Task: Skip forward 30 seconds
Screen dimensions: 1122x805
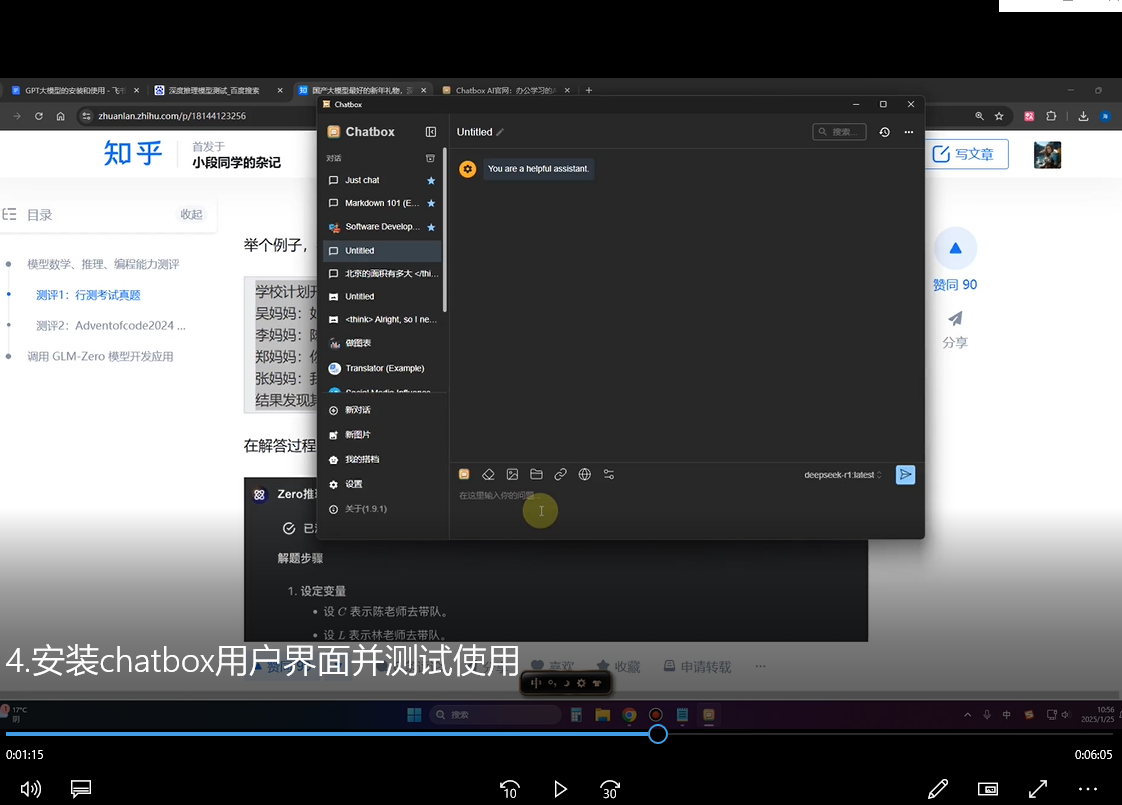Action: (x=610, y=789)
